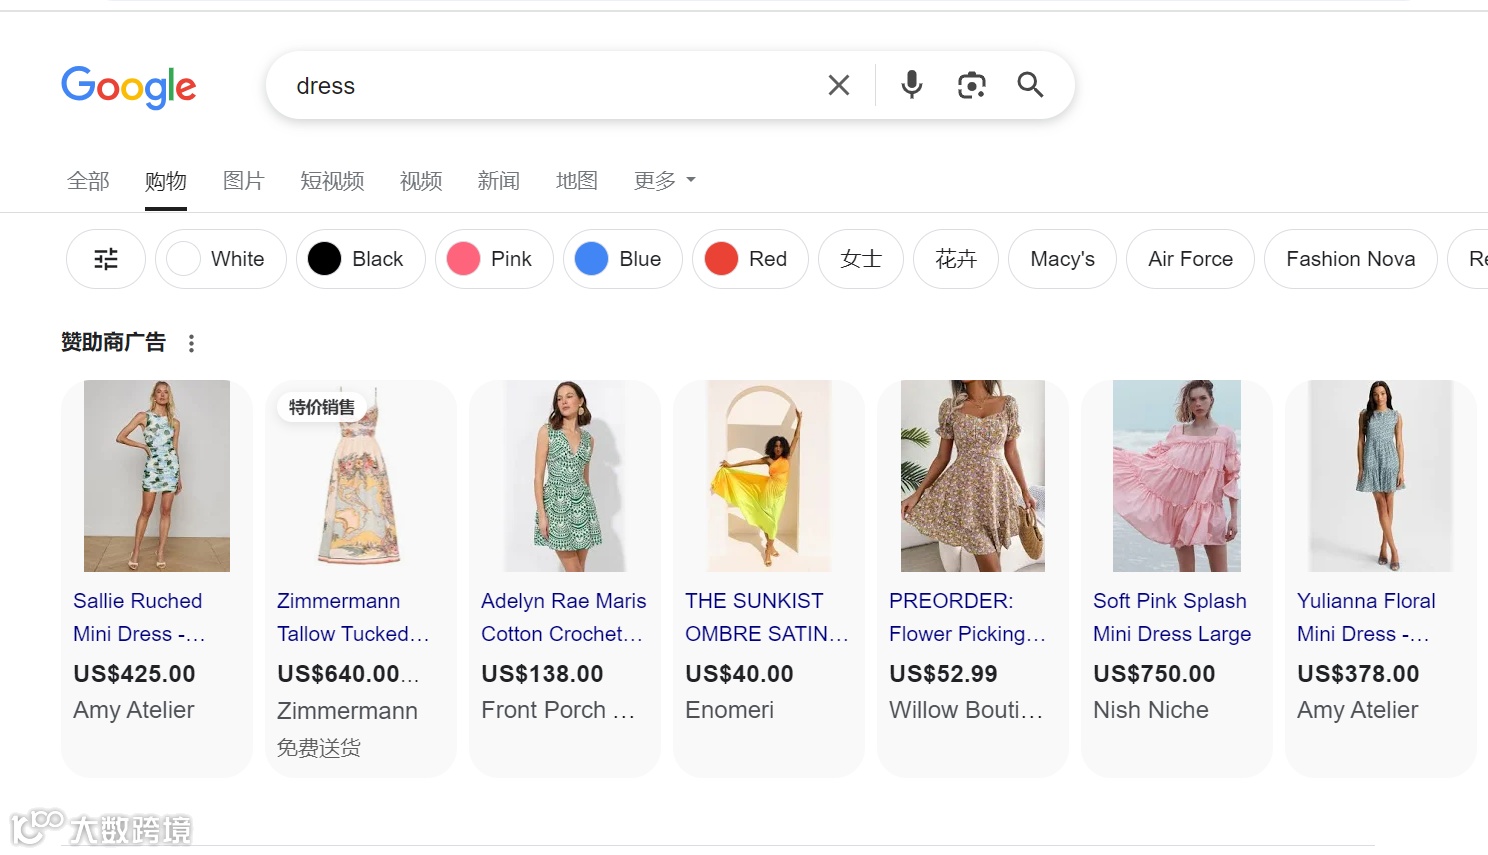The image size is (1488, 855).
Task: Click the 特价销售 sale badge
Action: 322,407
